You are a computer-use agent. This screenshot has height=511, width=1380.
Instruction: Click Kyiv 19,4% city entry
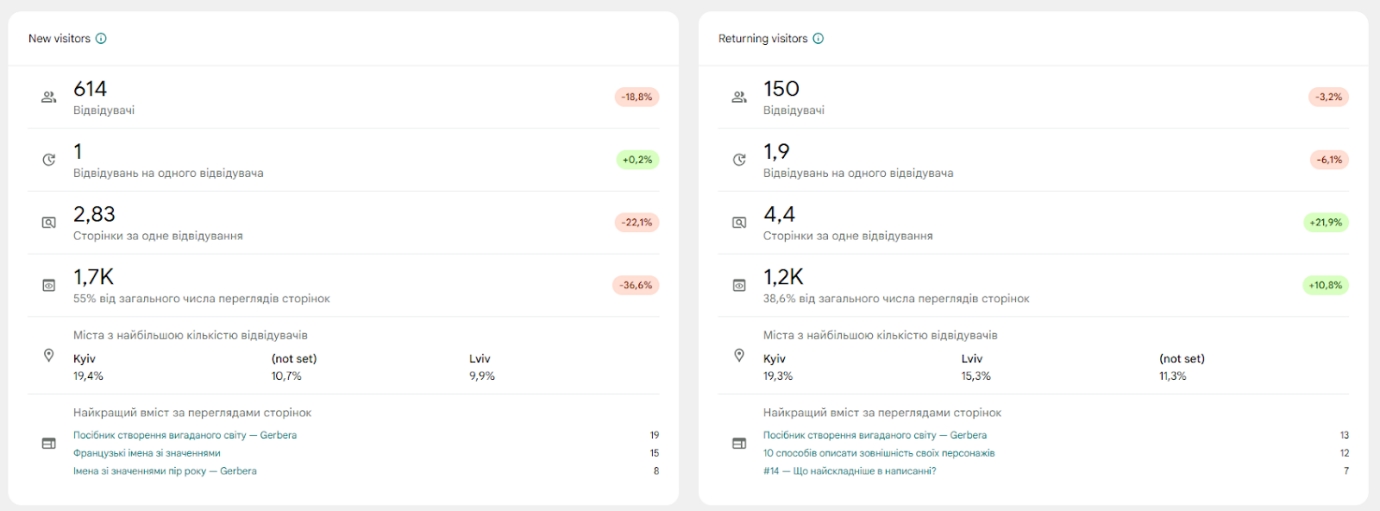(88, 367)
